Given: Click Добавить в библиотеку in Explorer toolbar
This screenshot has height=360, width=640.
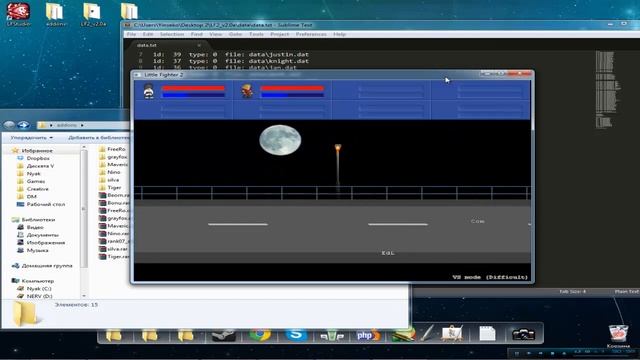Looking at the screenshot, I should point(98,138).
